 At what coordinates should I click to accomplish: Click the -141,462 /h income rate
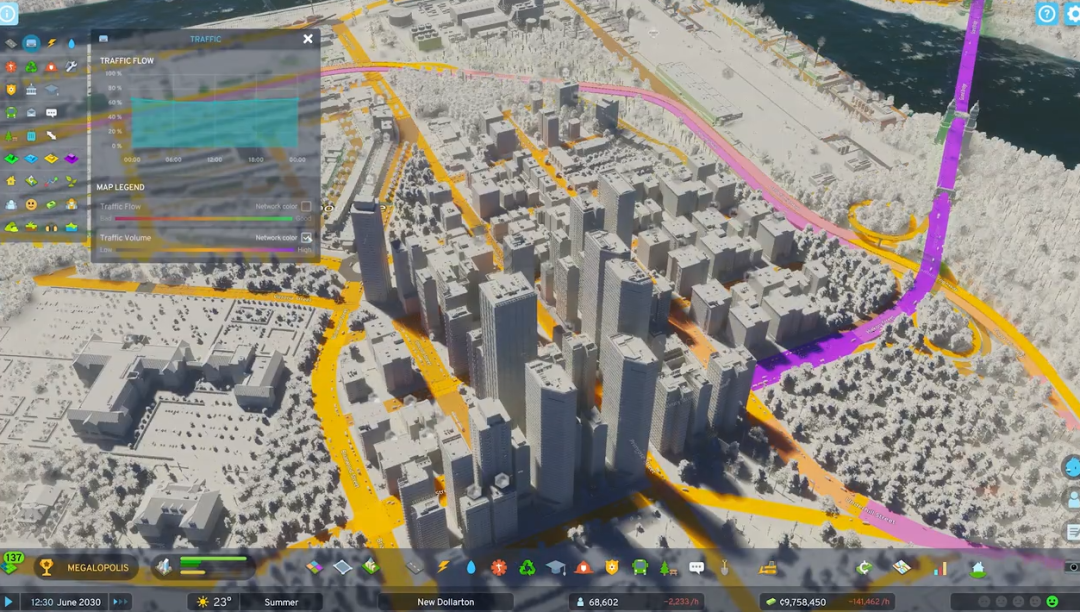coord(871,602)
